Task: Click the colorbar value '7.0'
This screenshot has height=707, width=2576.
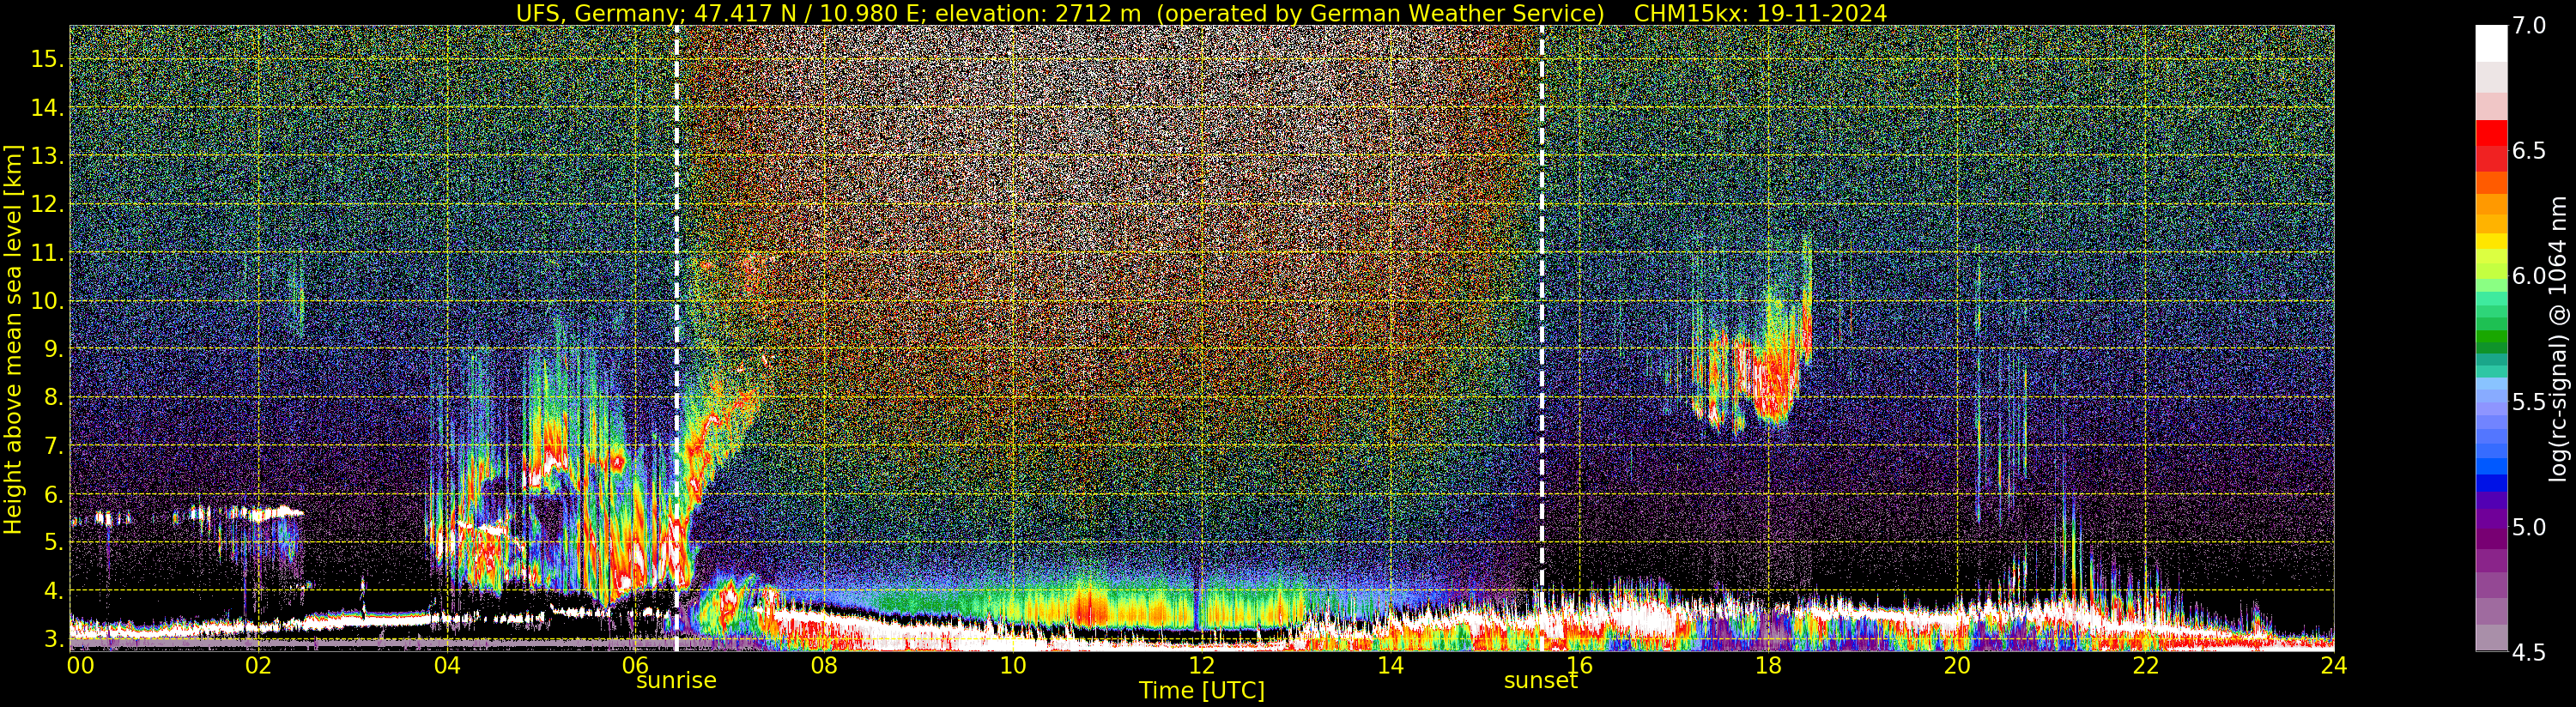Action: tap(2530, 26)
